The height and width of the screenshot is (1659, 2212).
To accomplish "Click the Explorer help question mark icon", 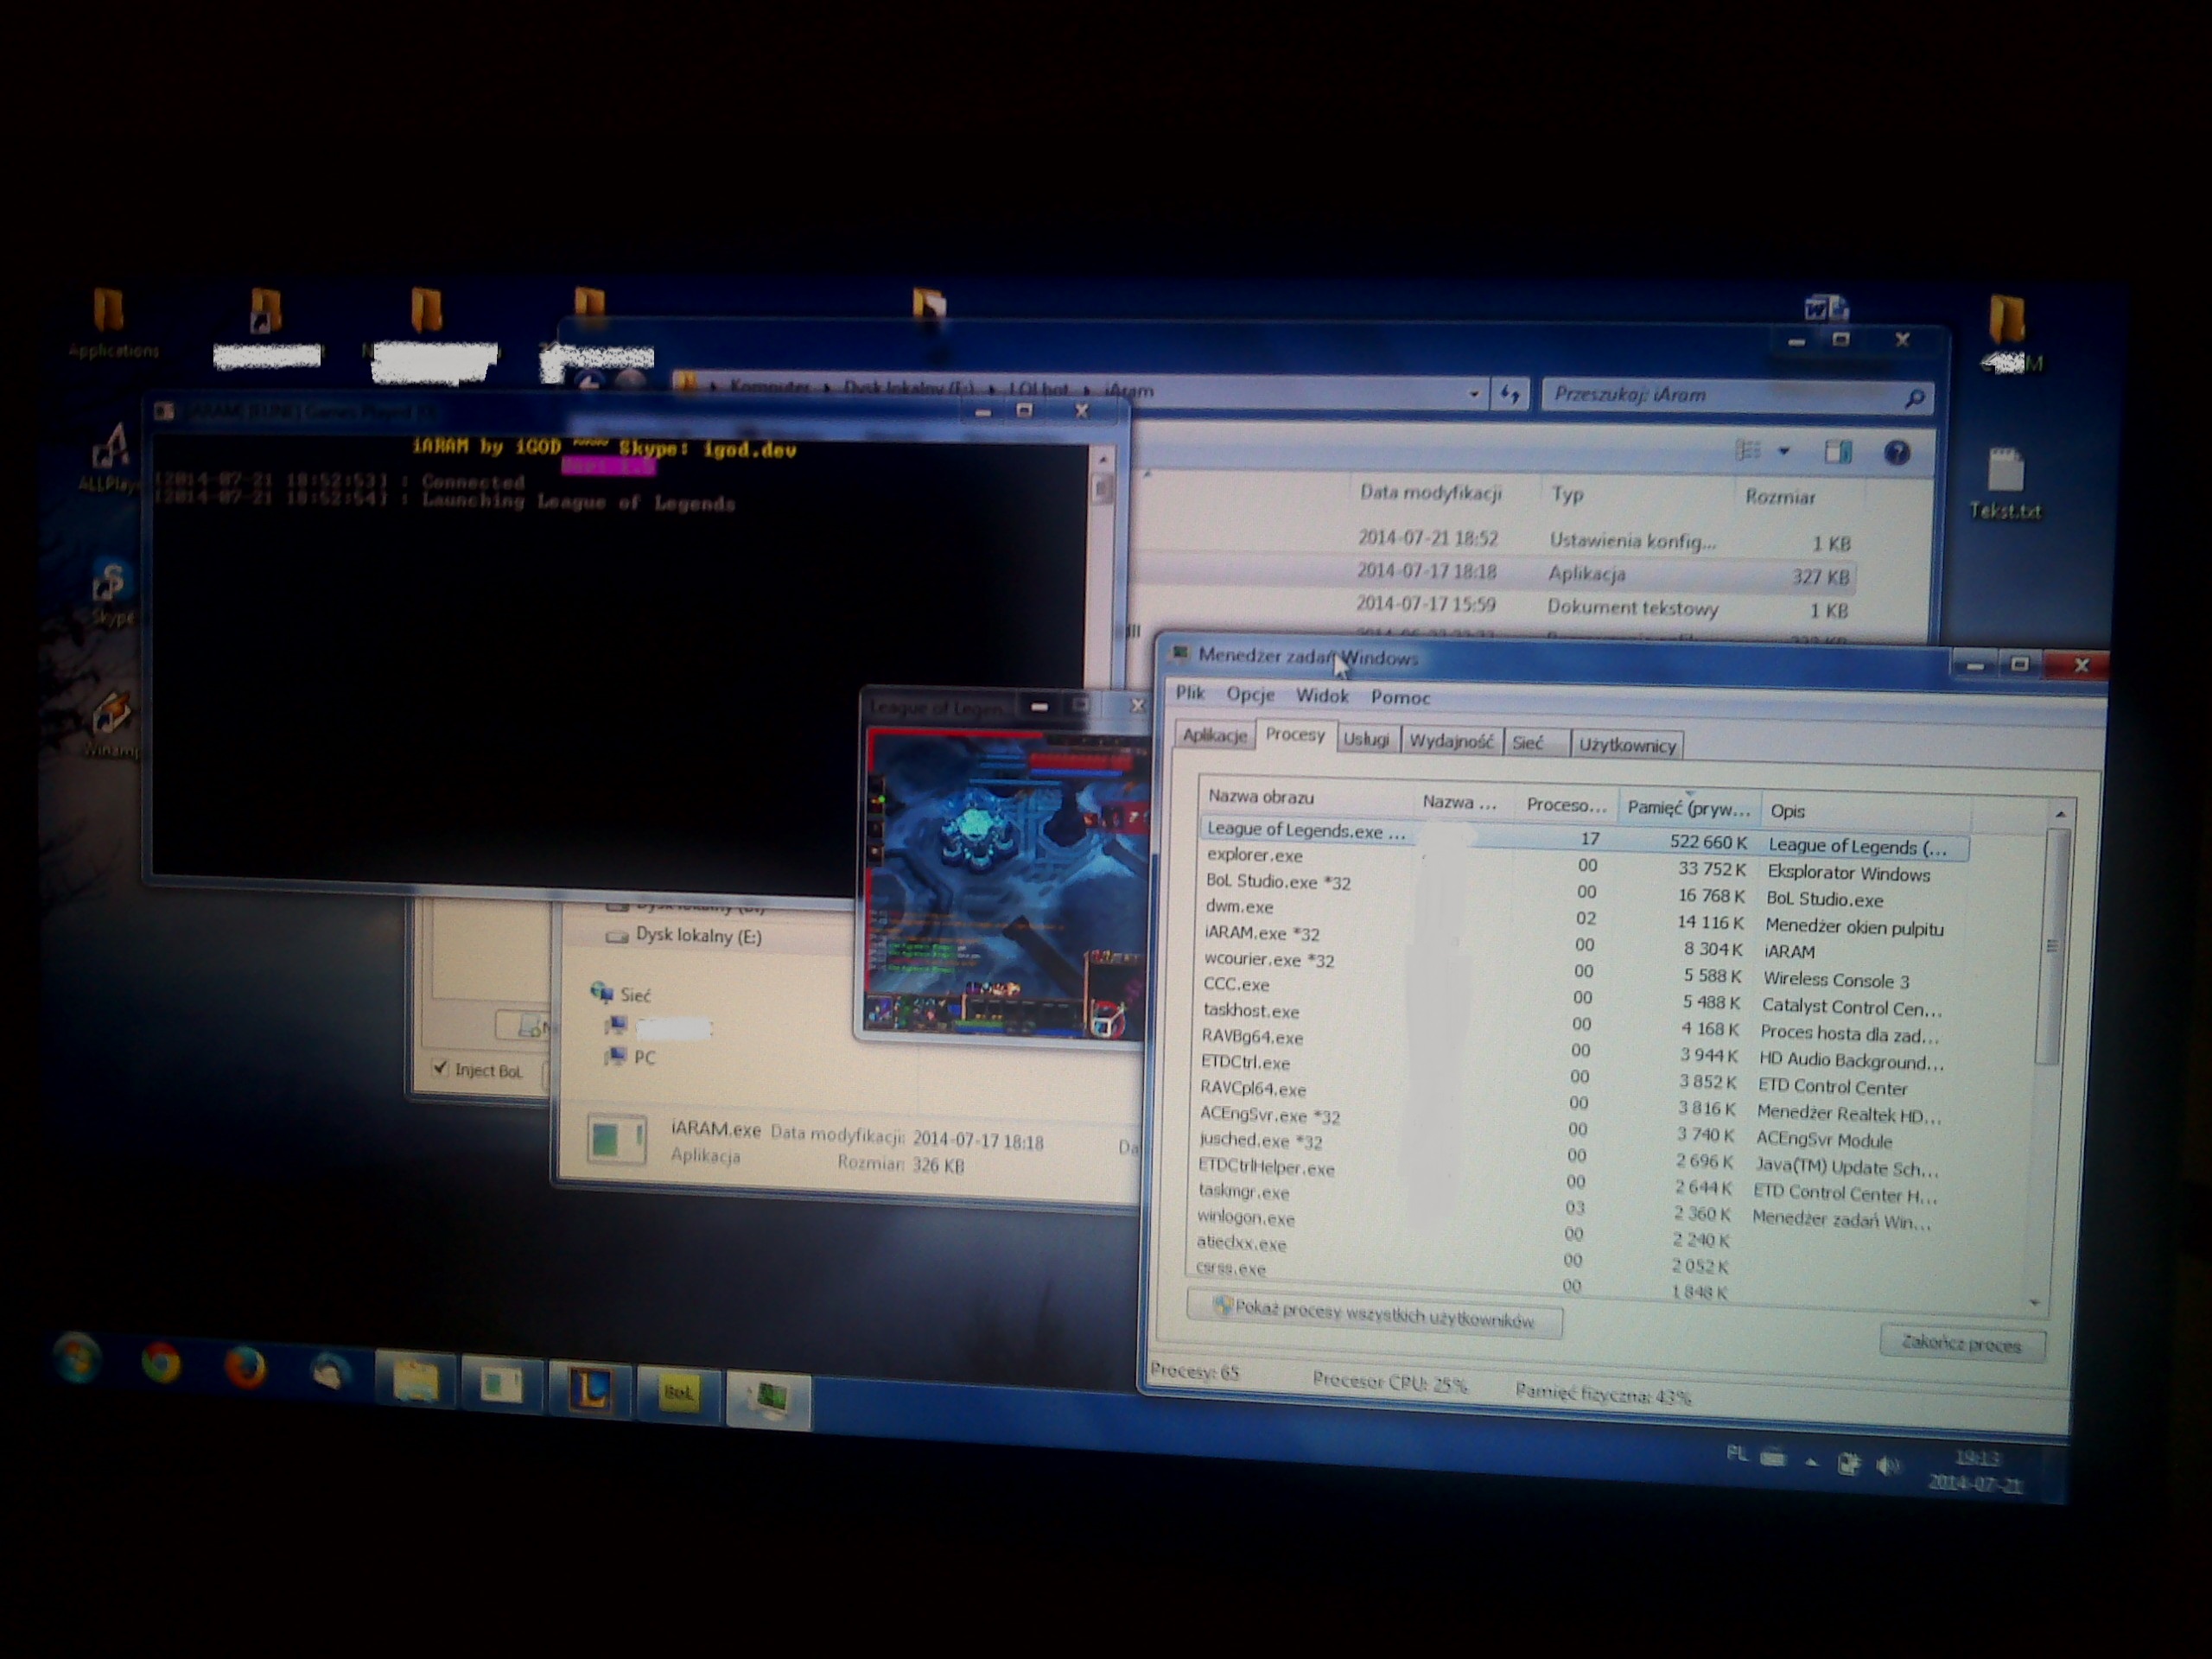I will (1897, 453).
